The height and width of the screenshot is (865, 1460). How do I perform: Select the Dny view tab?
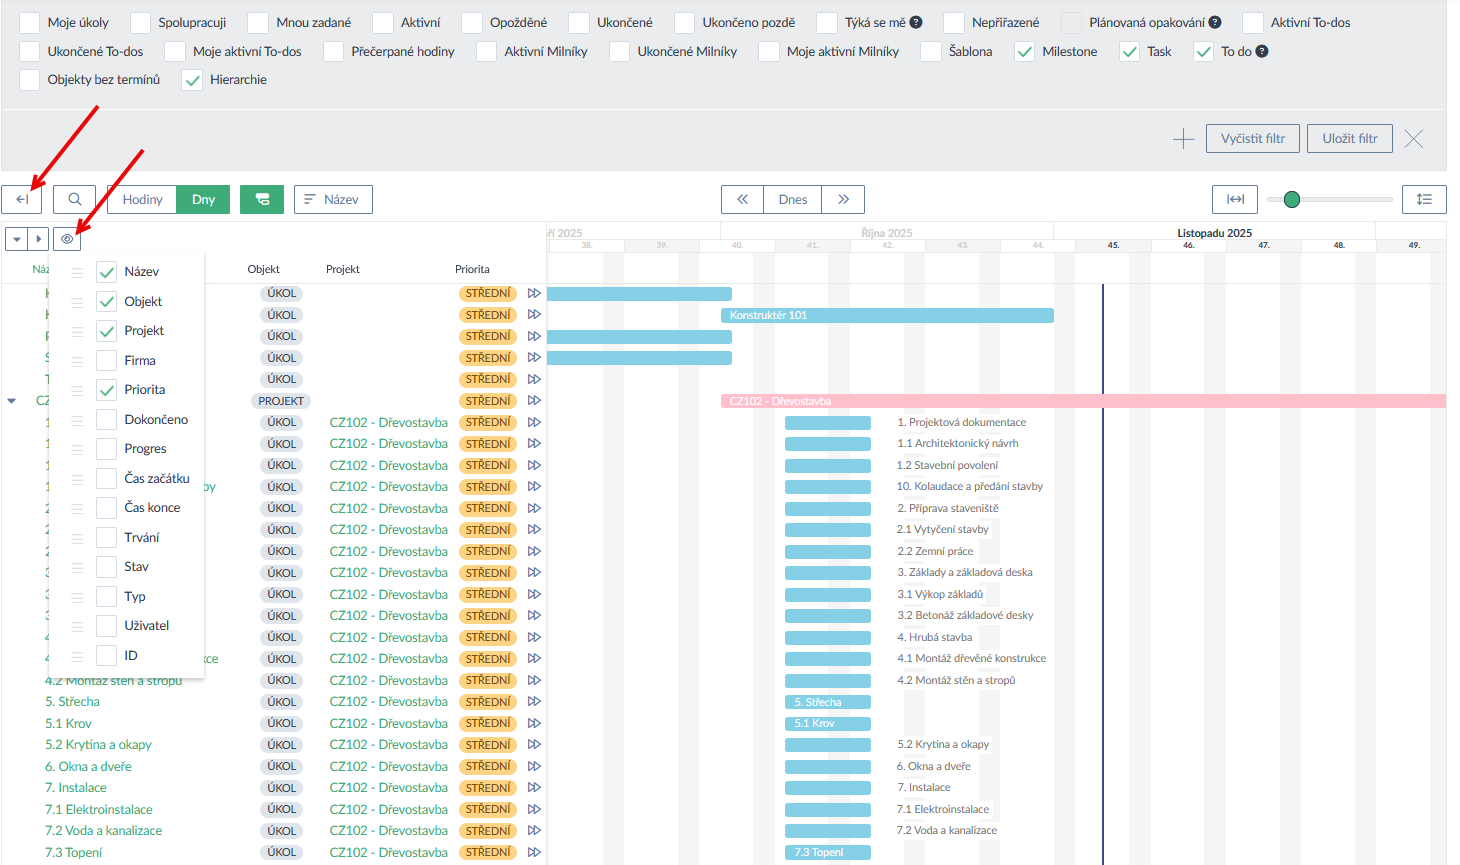coord(203,199)
